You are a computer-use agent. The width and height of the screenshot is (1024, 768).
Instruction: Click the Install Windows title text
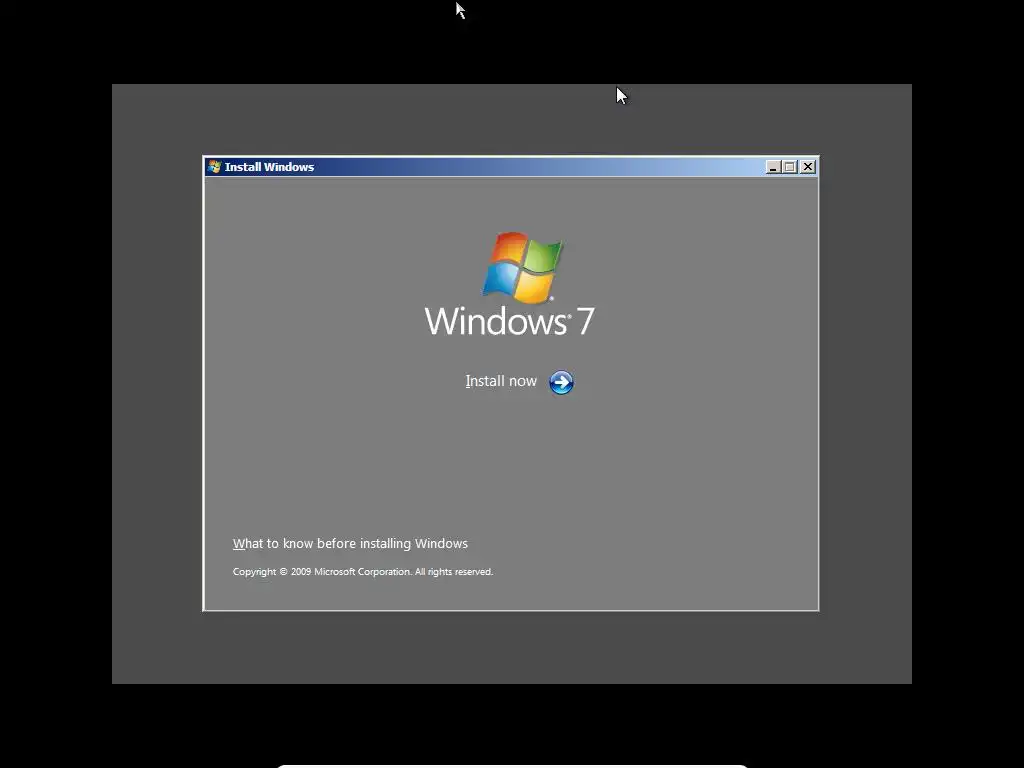coord(269,167)
